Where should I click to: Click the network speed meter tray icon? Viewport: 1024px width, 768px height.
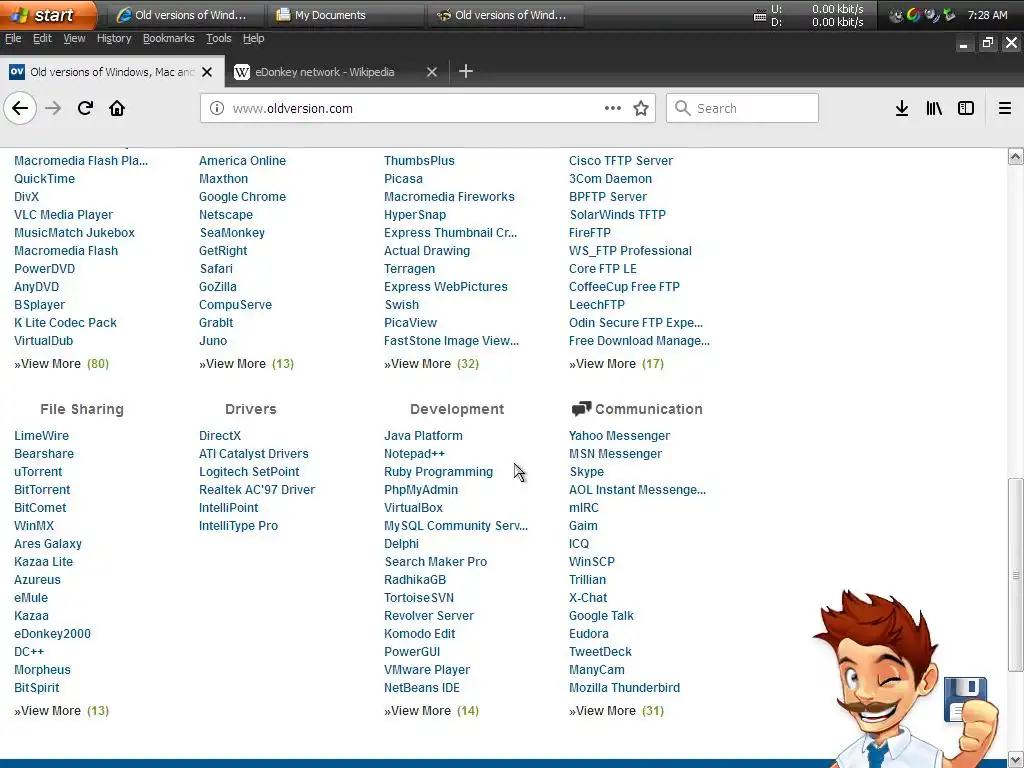(x=760, y=16)
